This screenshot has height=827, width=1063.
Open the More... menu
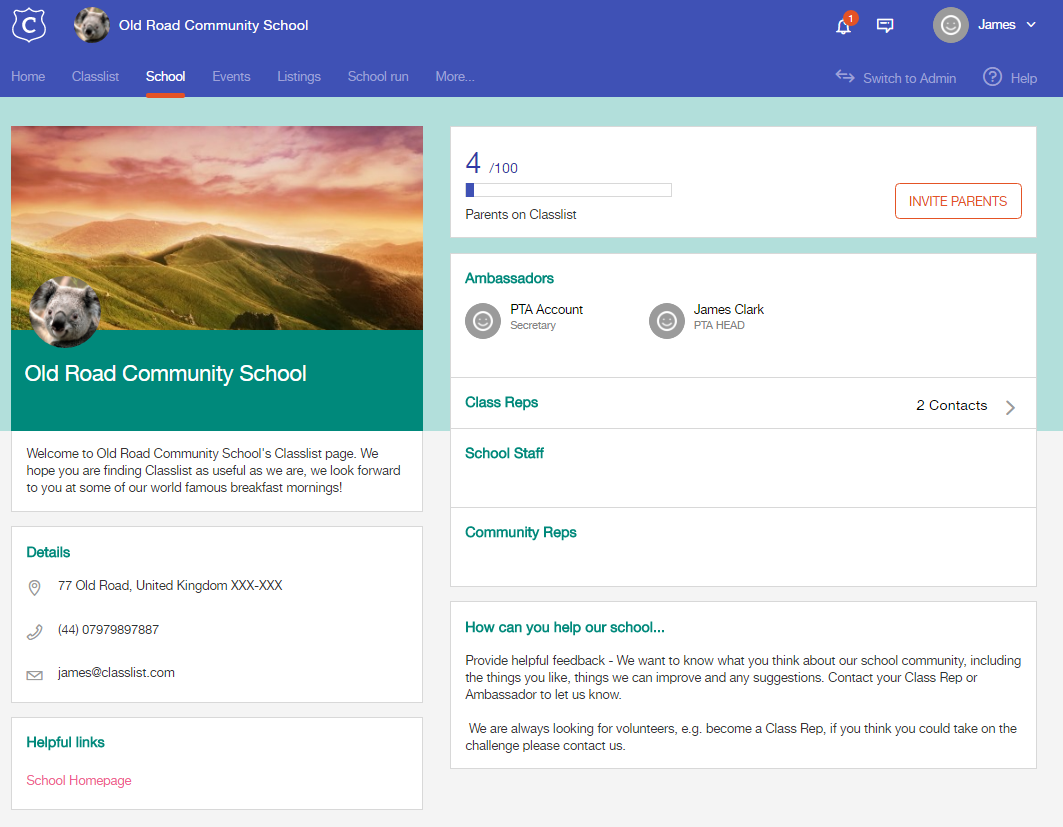pyautogui.click(x=455, y=77)
